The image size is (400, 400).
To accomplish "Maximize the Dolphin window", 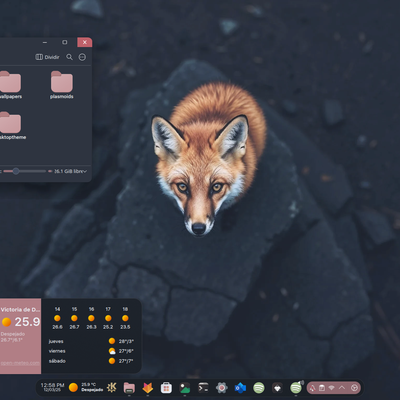I will pos(65,42).
